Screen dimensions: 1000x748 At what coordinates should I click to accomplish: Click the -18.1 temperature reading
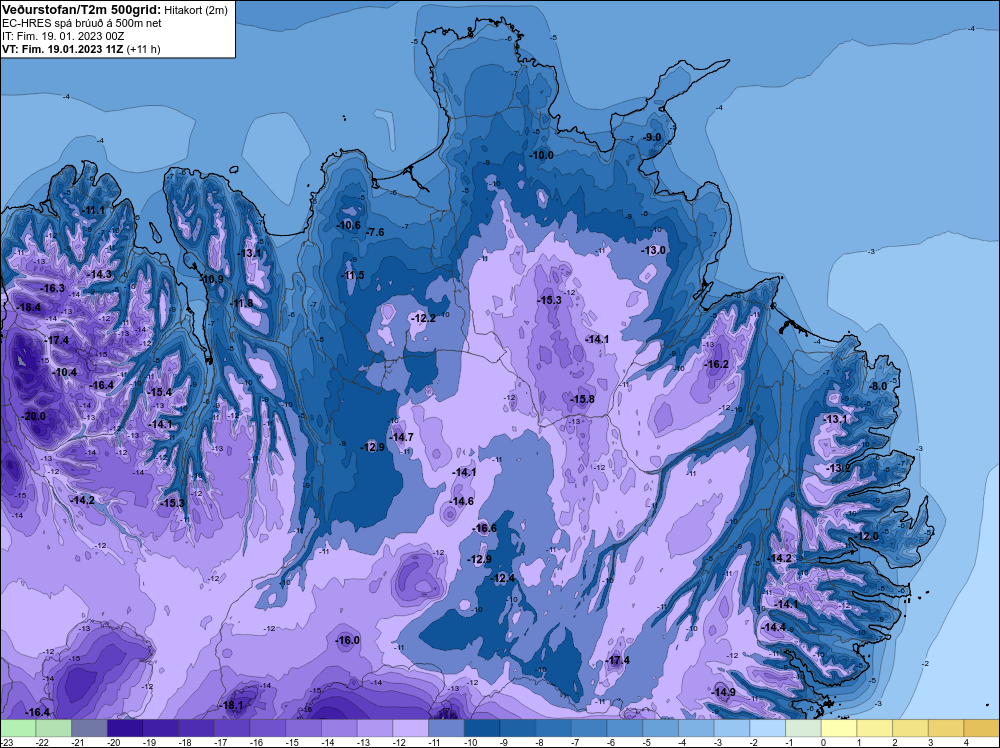point(231,705)
